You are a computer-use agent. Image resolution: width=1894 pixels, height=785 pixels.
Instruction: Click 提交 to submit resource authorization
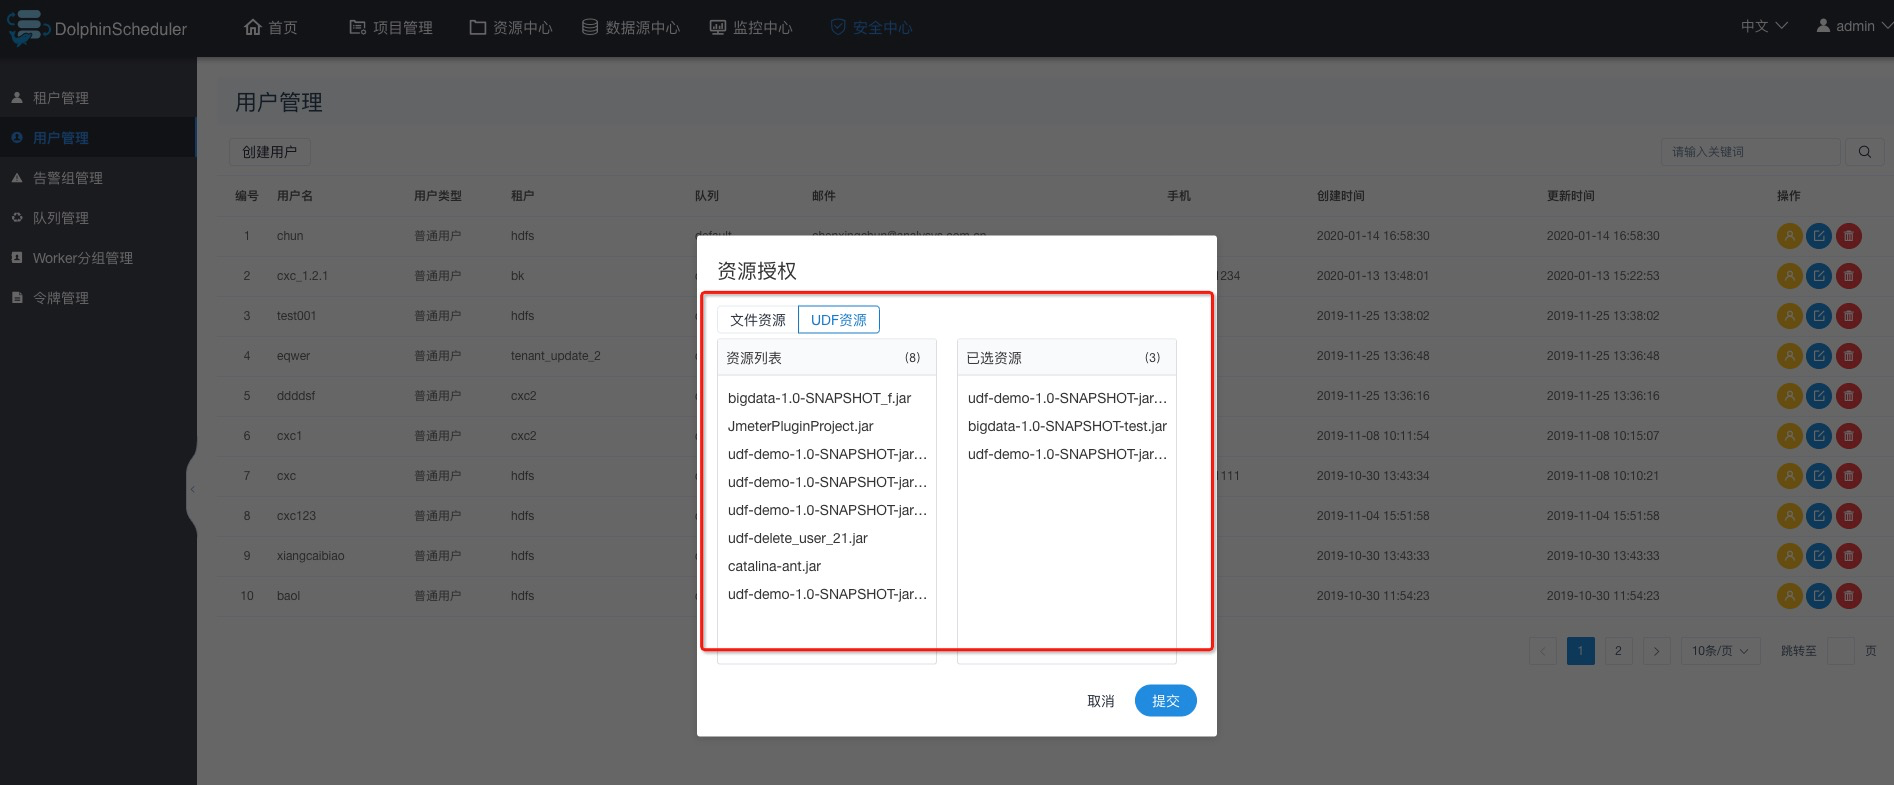(x=1166, y=701)
